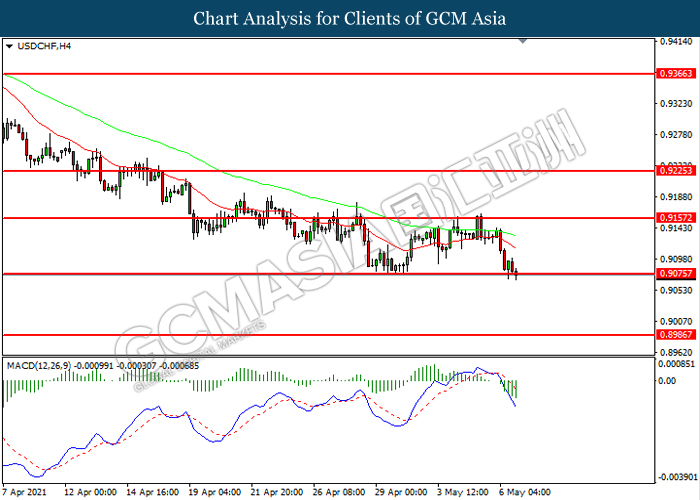This screenshot has width=700, height=500.
Task: Click the MACD 0.00 zero level value
Action: (667, 381)
